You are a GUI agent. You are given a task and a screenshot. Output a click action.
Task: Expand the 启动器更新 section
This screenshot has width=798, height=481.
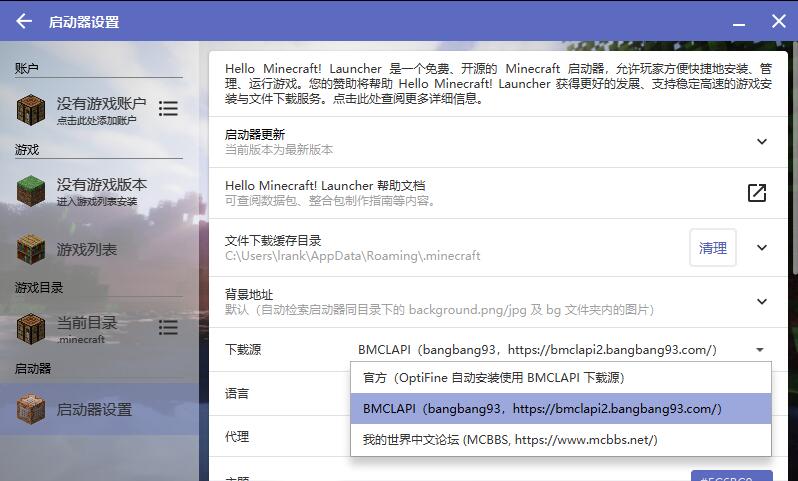click(x=762, y=142)
